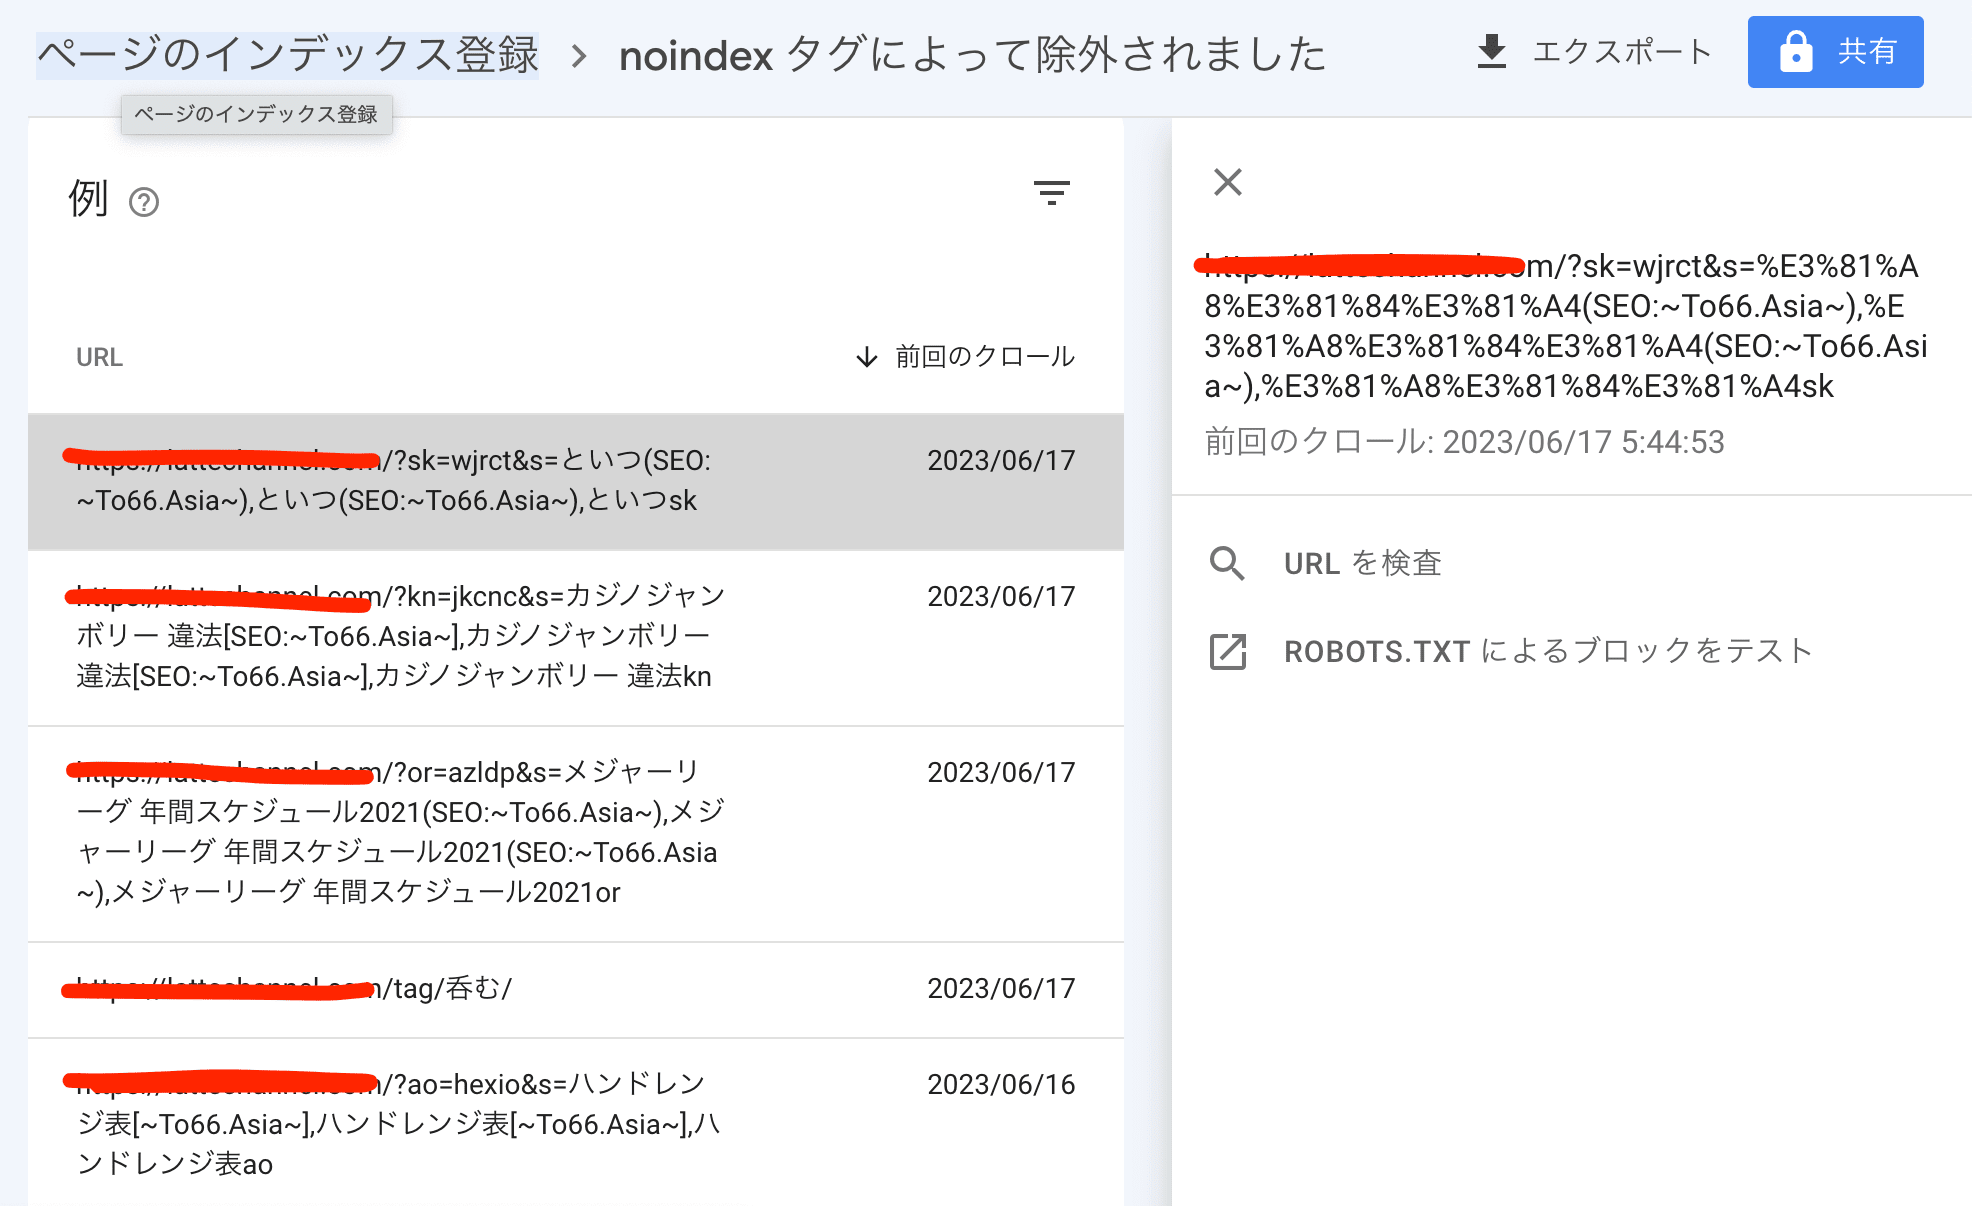Viewport: 1972px width, 1206px height.
Task: Select the row with ?sk=wjrct URL
Action: pos(576,481)
